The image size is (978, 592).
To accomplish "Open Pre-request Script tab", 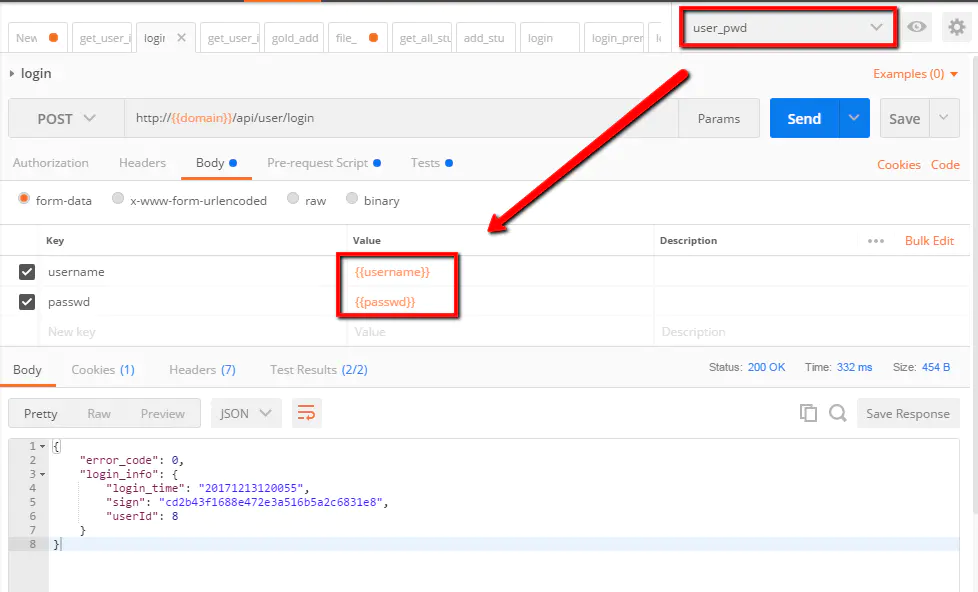I will [324, 163].
